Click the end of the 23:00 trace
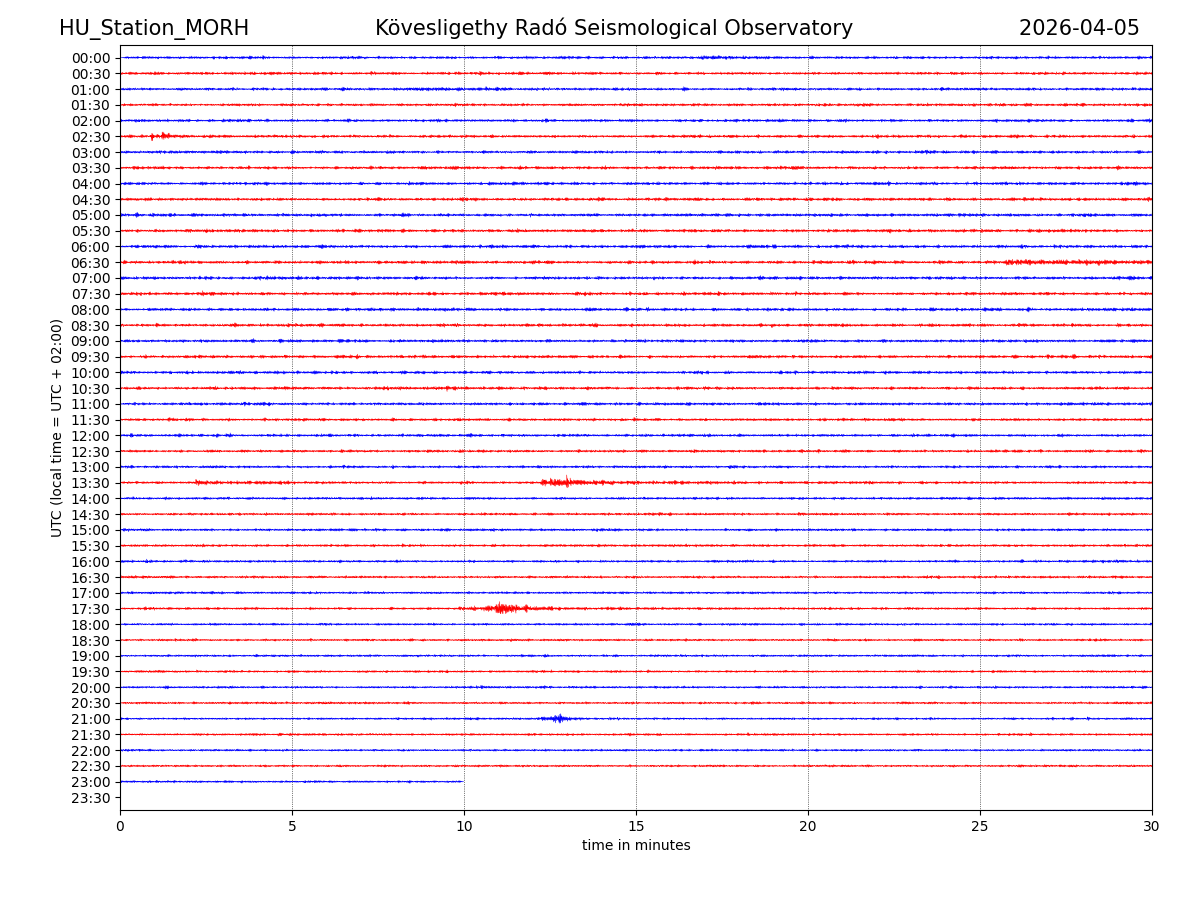 click(x=462, y=781)
